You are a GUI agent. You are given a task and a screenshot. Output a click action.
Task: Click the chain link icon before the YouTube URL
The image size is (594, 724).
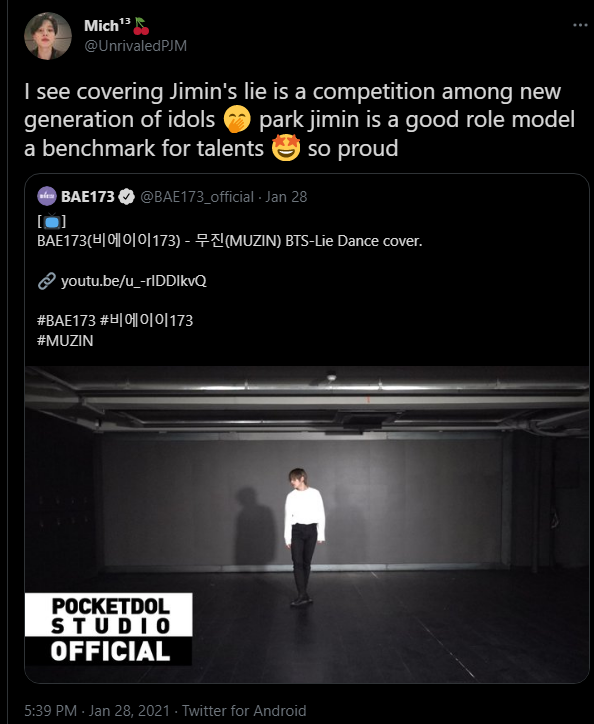(47, 281)
